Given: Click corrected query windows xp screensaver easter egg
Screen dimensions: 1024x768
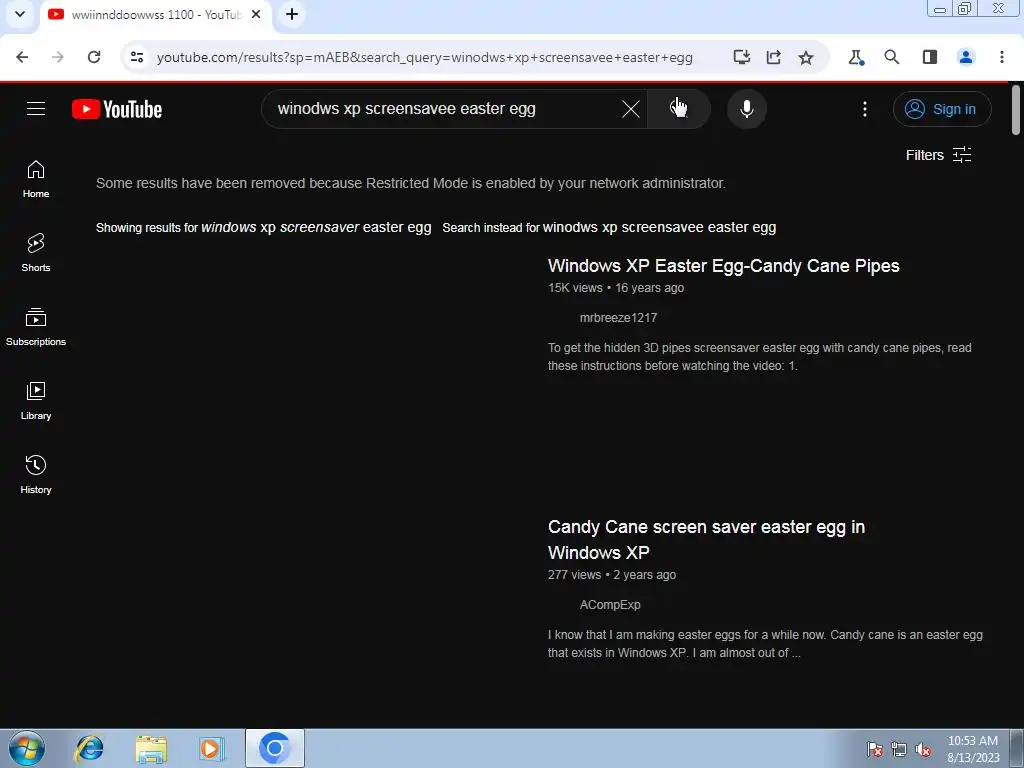Looking at the screenshot, I should coord(316,227).
